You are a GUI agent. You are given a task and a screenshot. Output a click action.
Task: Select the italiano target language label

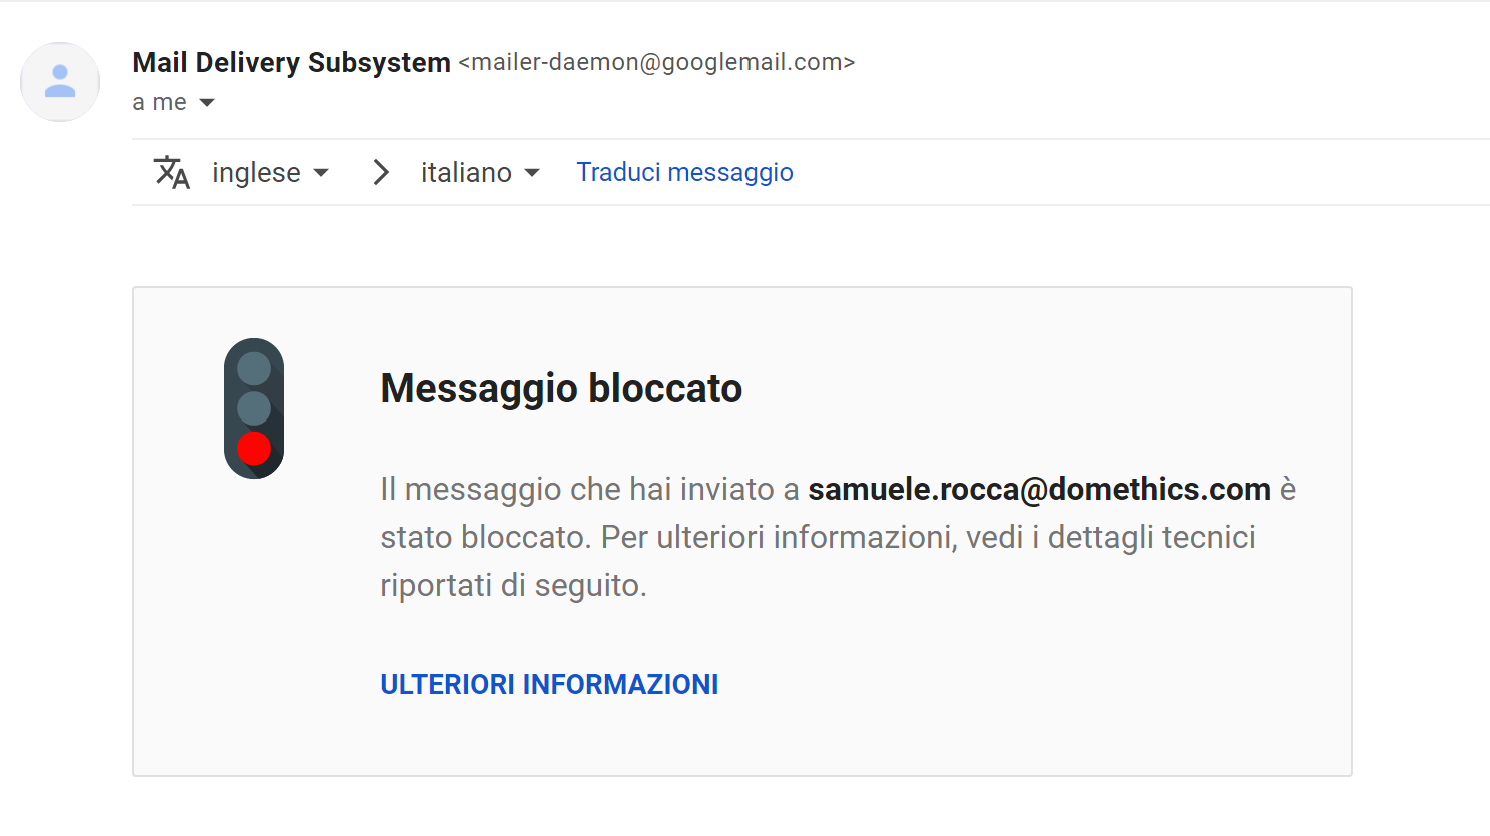[466, 173]
